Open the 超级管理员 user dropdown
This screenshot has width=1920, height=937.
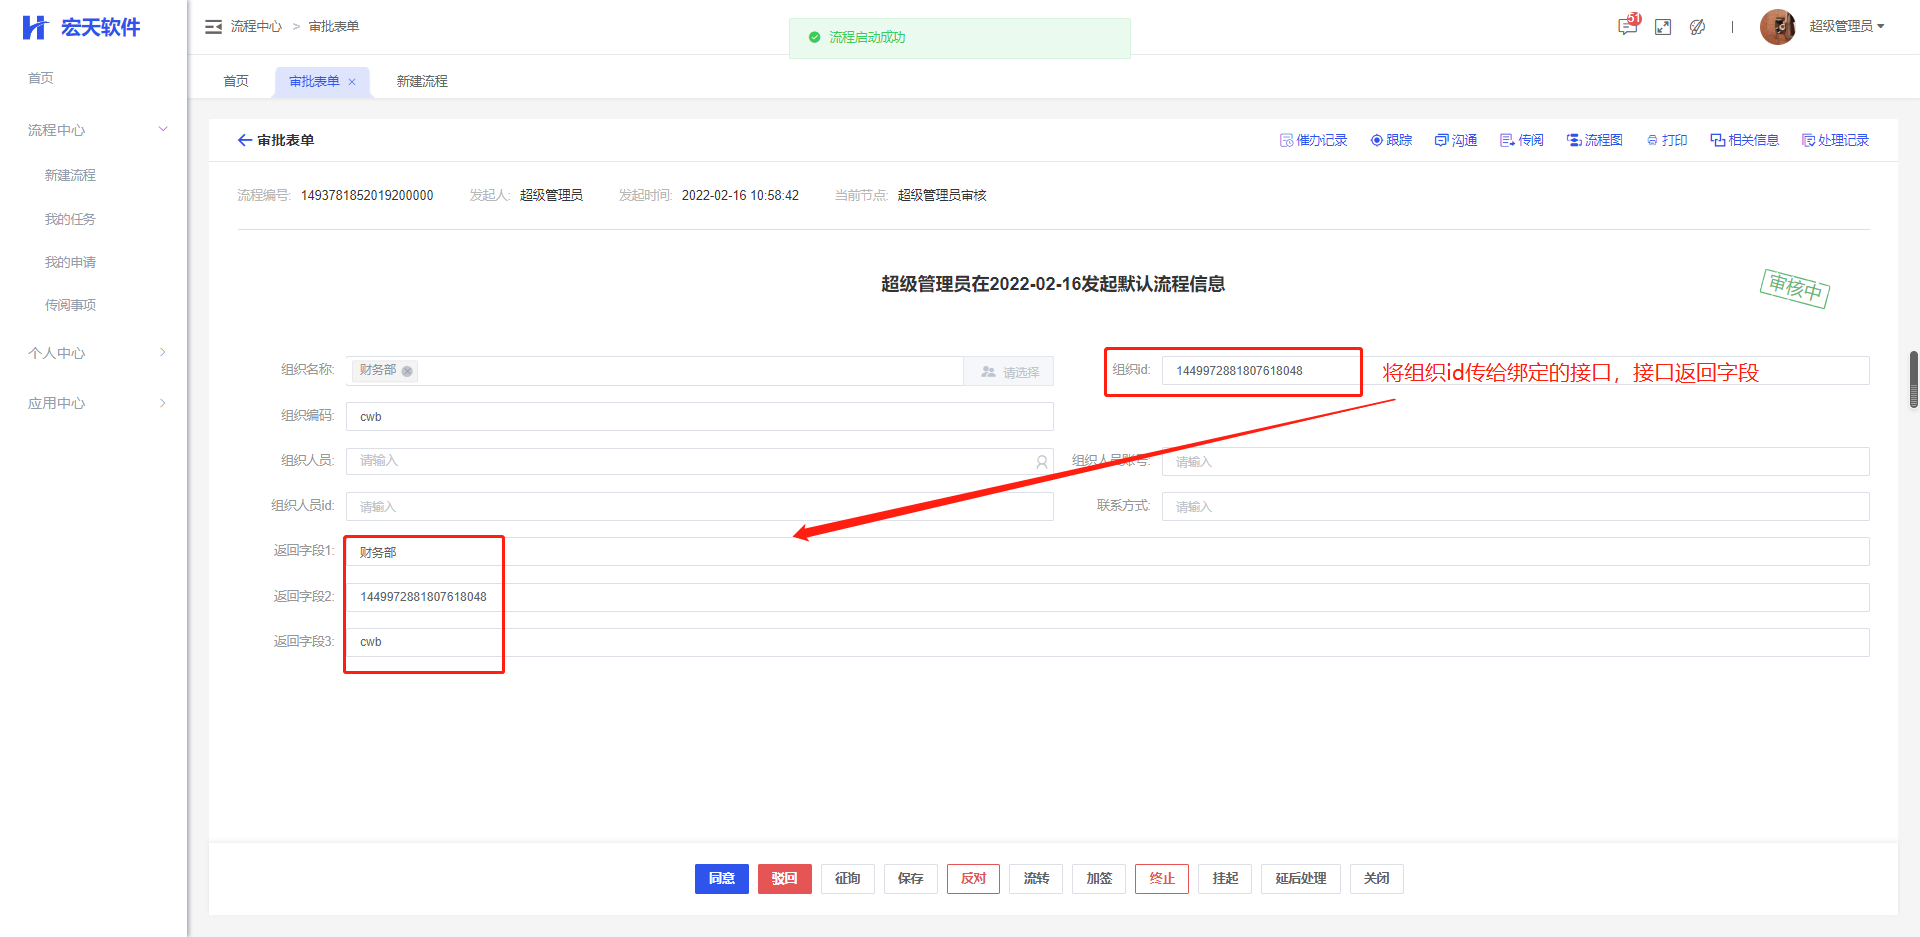[x=1846, y=27]
